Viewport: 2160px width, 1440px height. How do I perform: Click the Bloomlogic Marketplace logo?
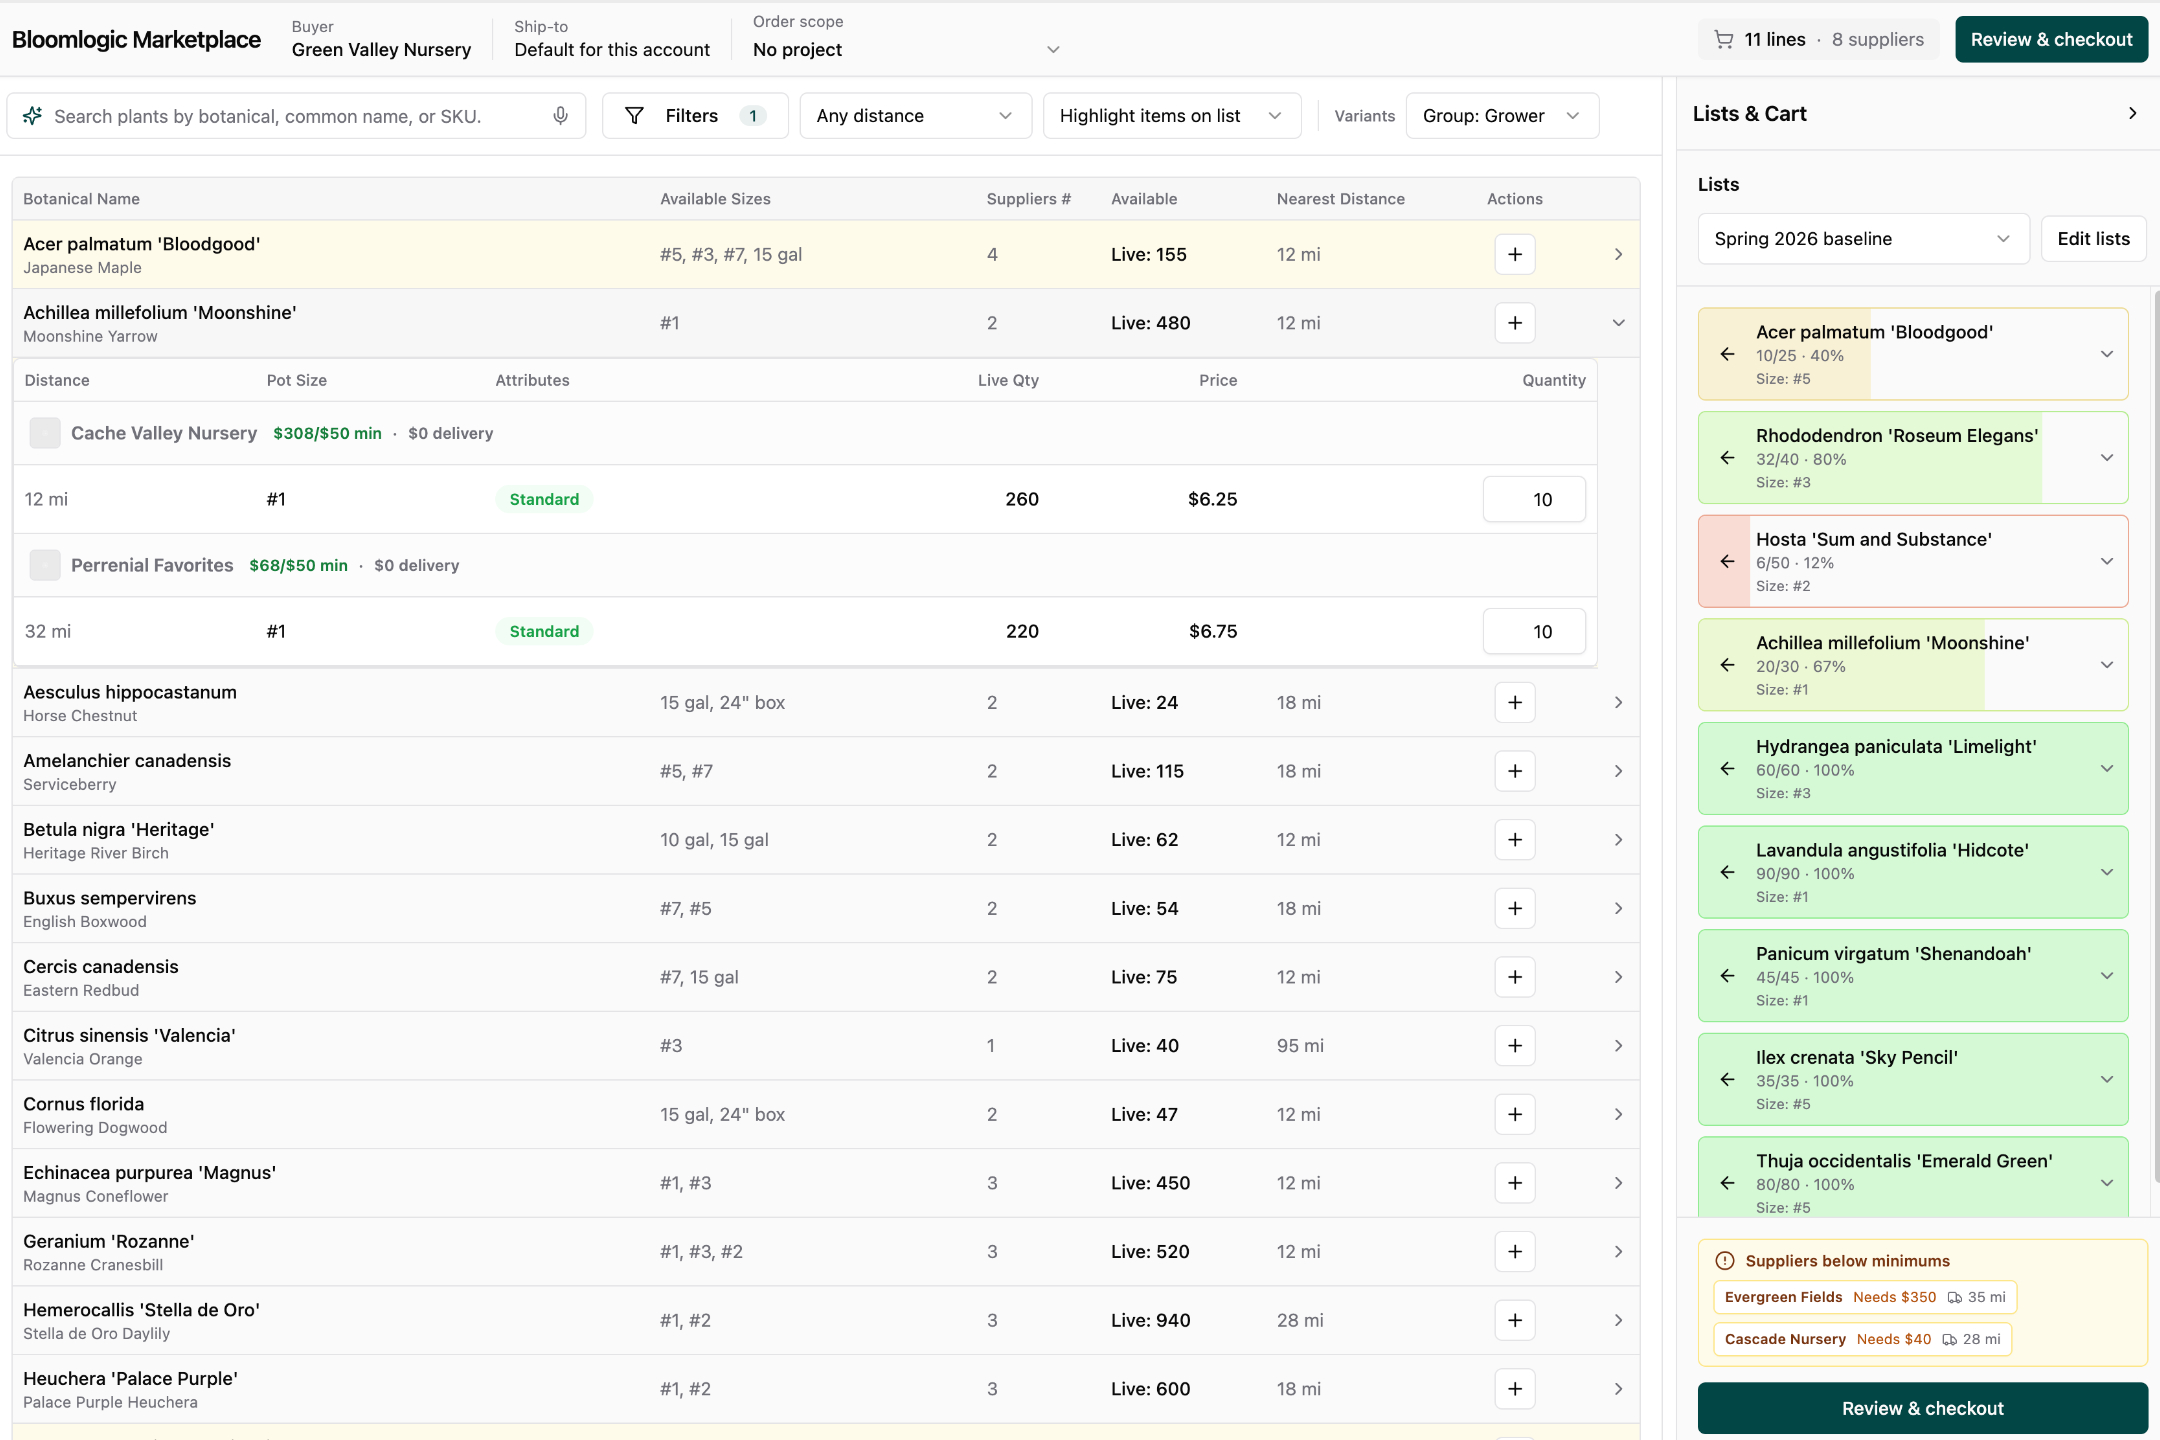click(136, 39)
